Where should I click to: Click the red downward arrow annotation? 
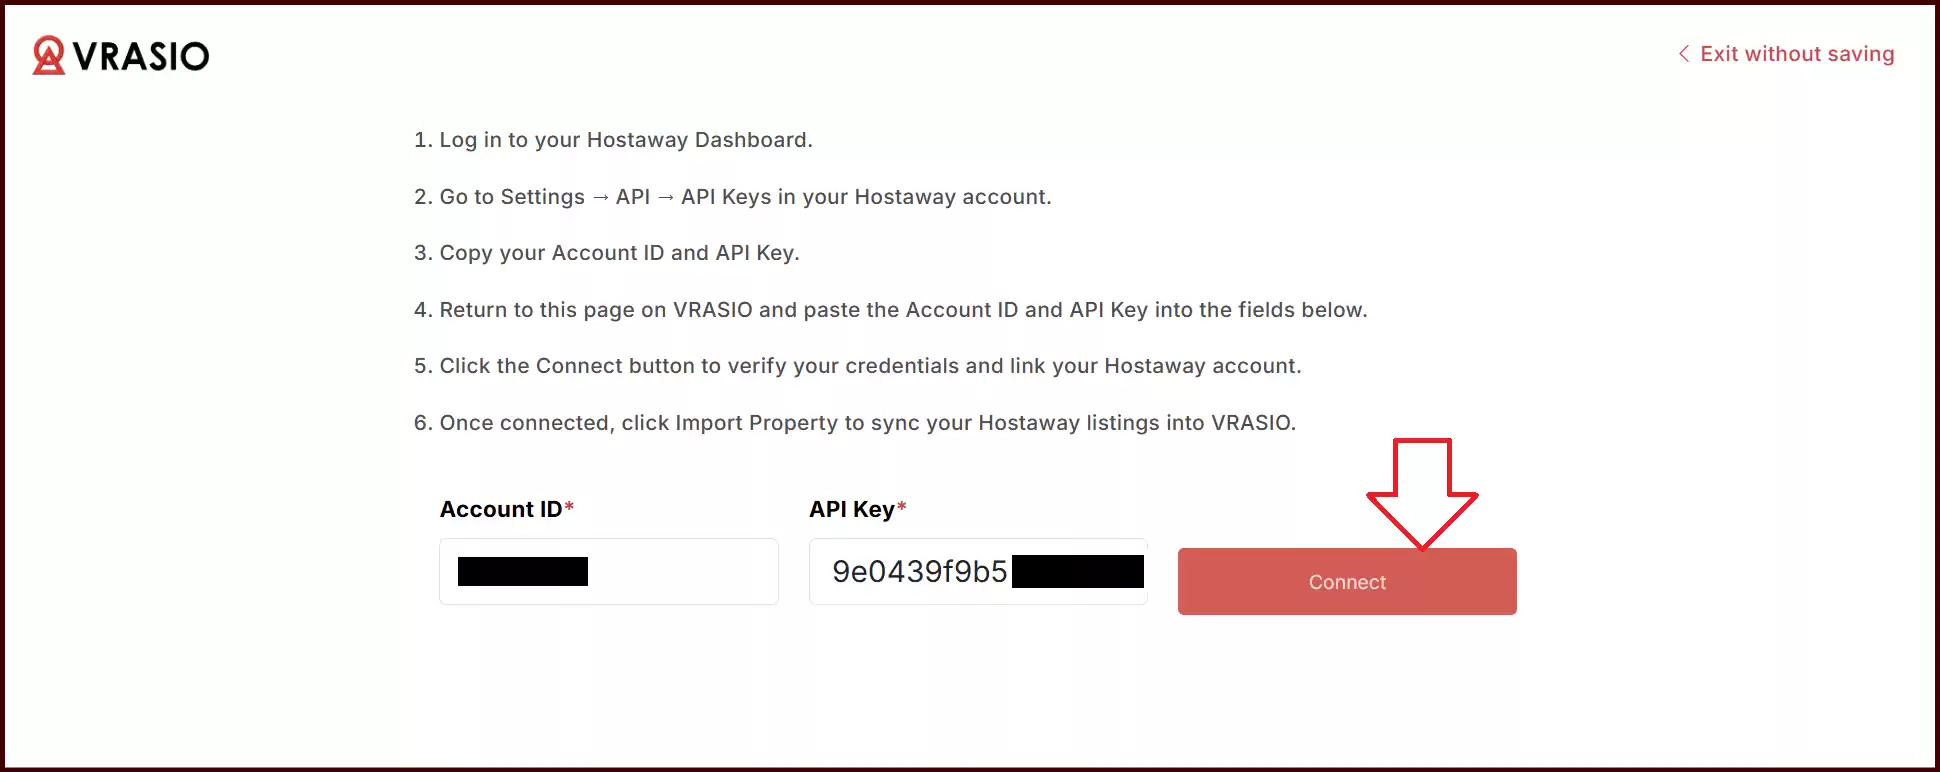pyautogui.click(x=1422, y=494)
